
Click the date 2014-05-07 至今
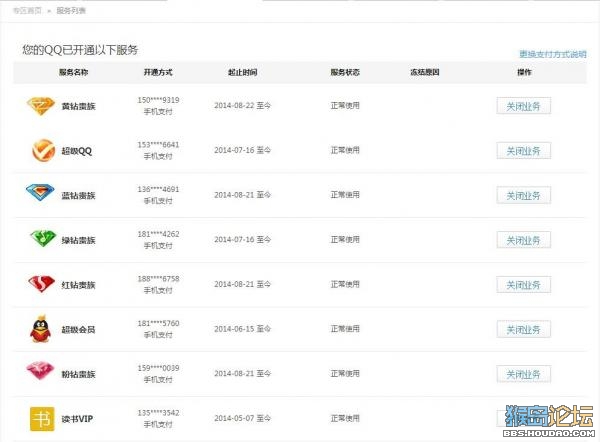click(243, 418)
